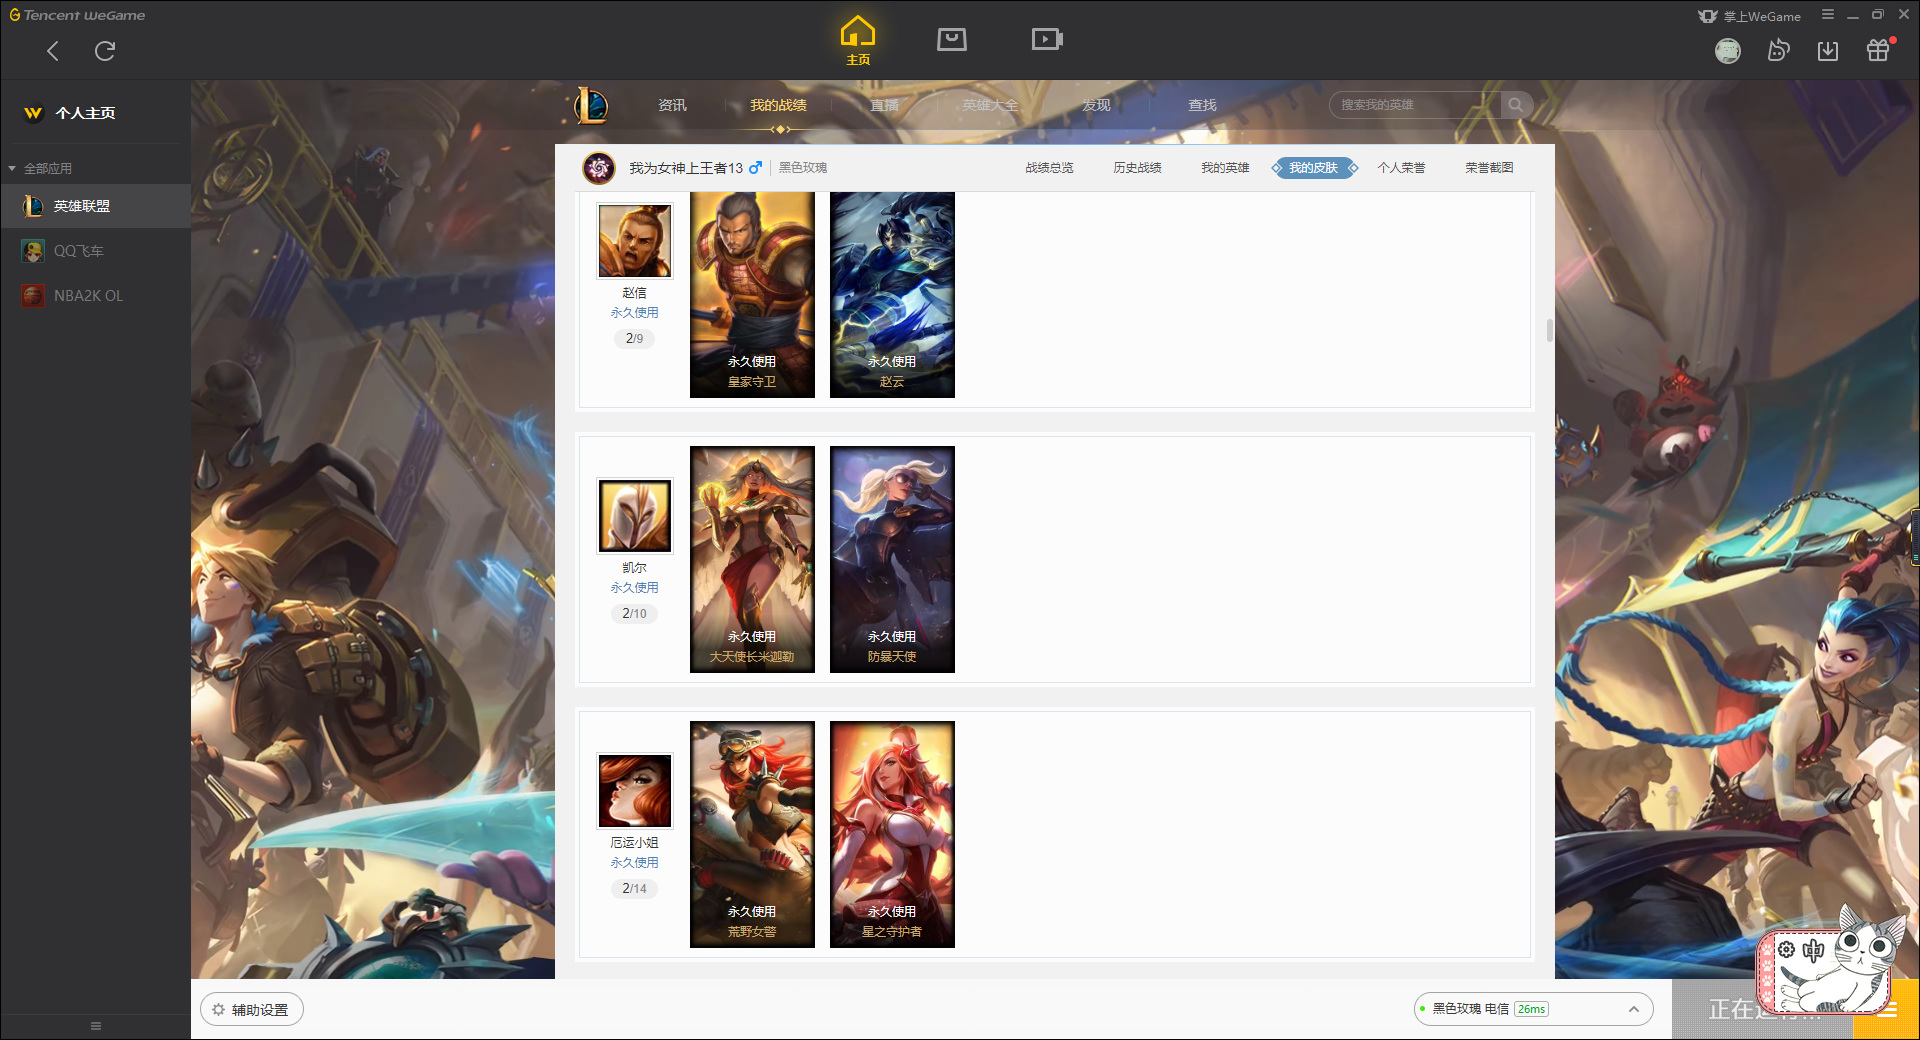Image resolution: width=1920 pixels, height=1040 pixels.
Task: Refresh the page with reload icon
Action: [x=105, y=51]
